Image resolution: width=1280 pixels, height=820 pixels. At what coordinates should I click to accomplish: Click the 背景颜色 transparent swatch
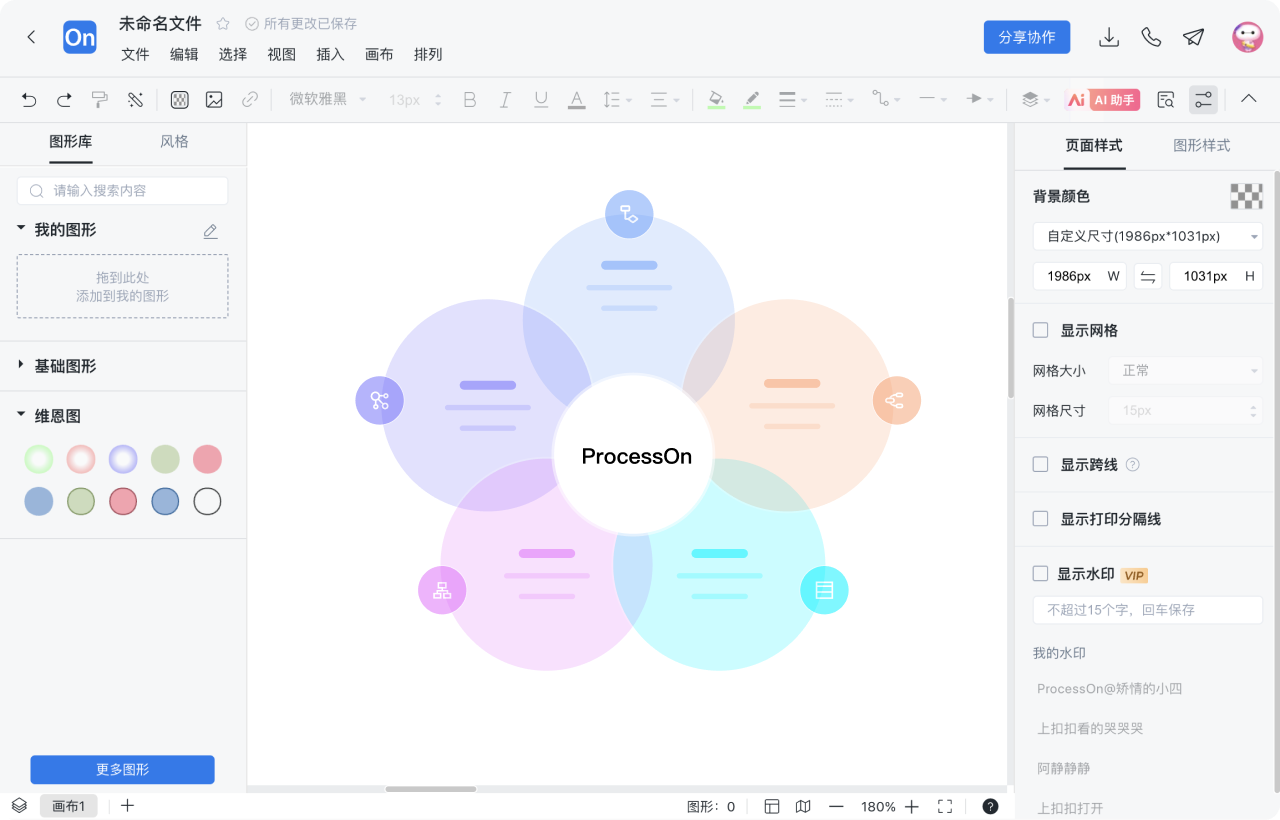click(1246, 196)
